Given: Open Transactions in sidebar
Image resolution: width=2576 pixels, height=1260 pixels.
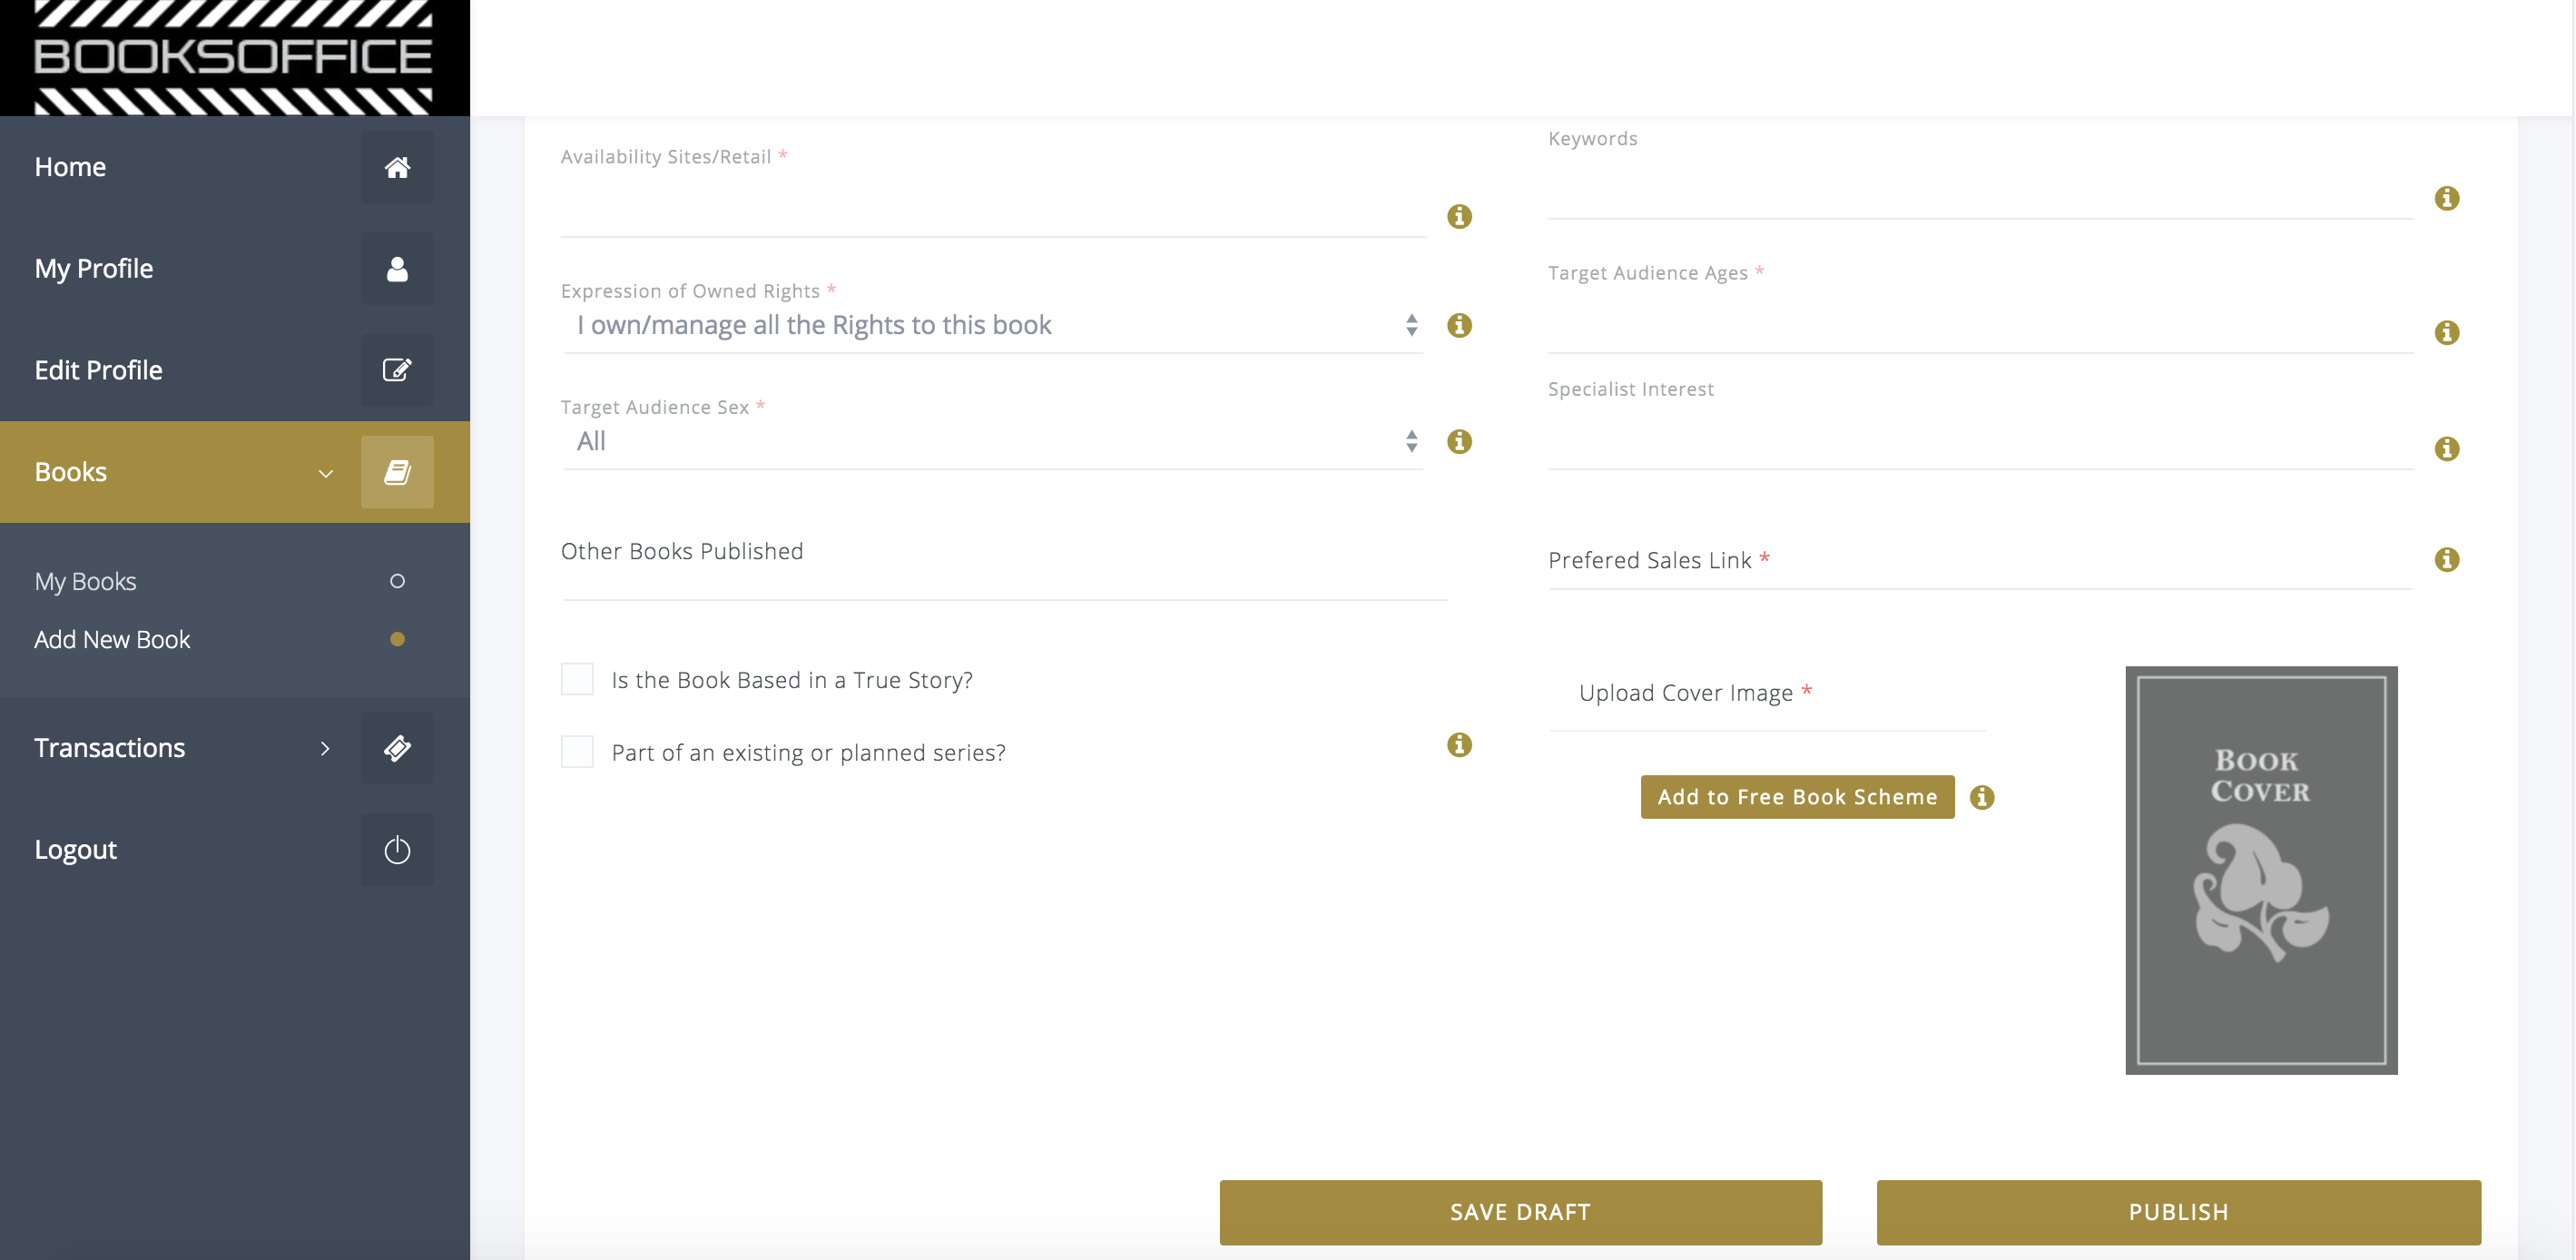Looking at the screenshot, I should 235,748.
